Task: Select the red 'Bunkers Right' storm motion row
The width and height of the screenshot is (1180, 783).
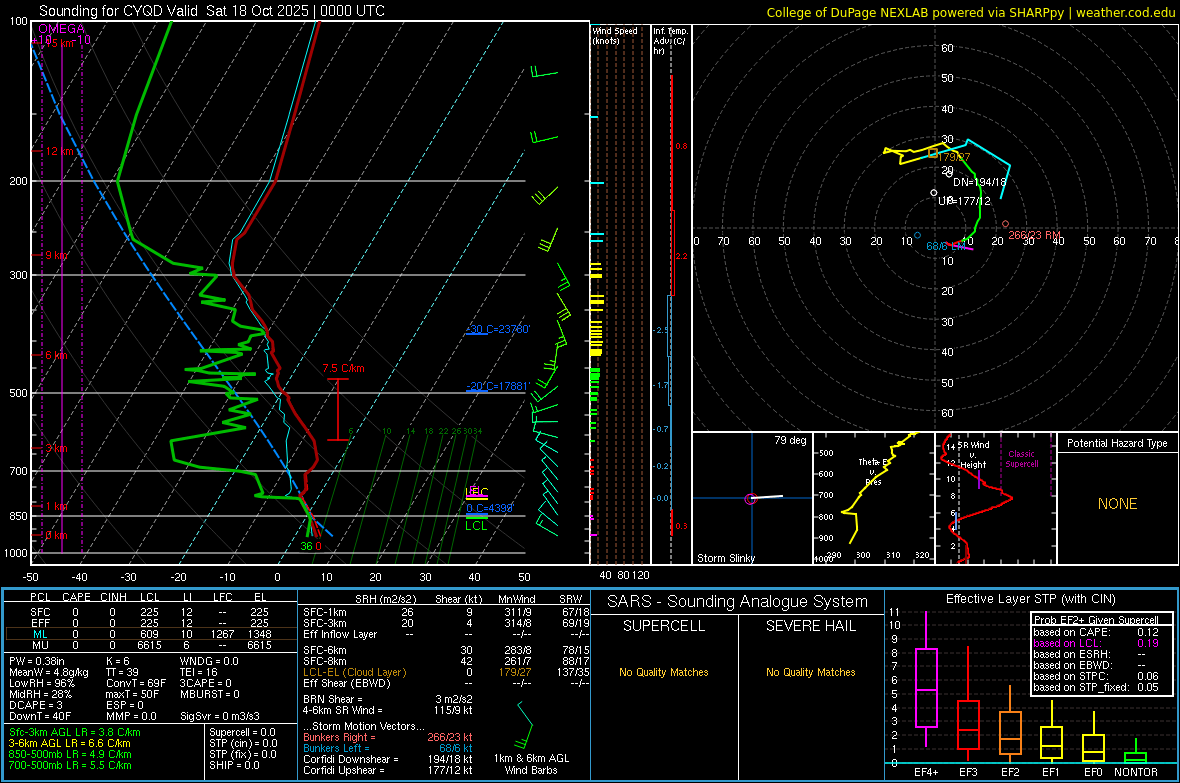Action: click(x=388, y=737)
